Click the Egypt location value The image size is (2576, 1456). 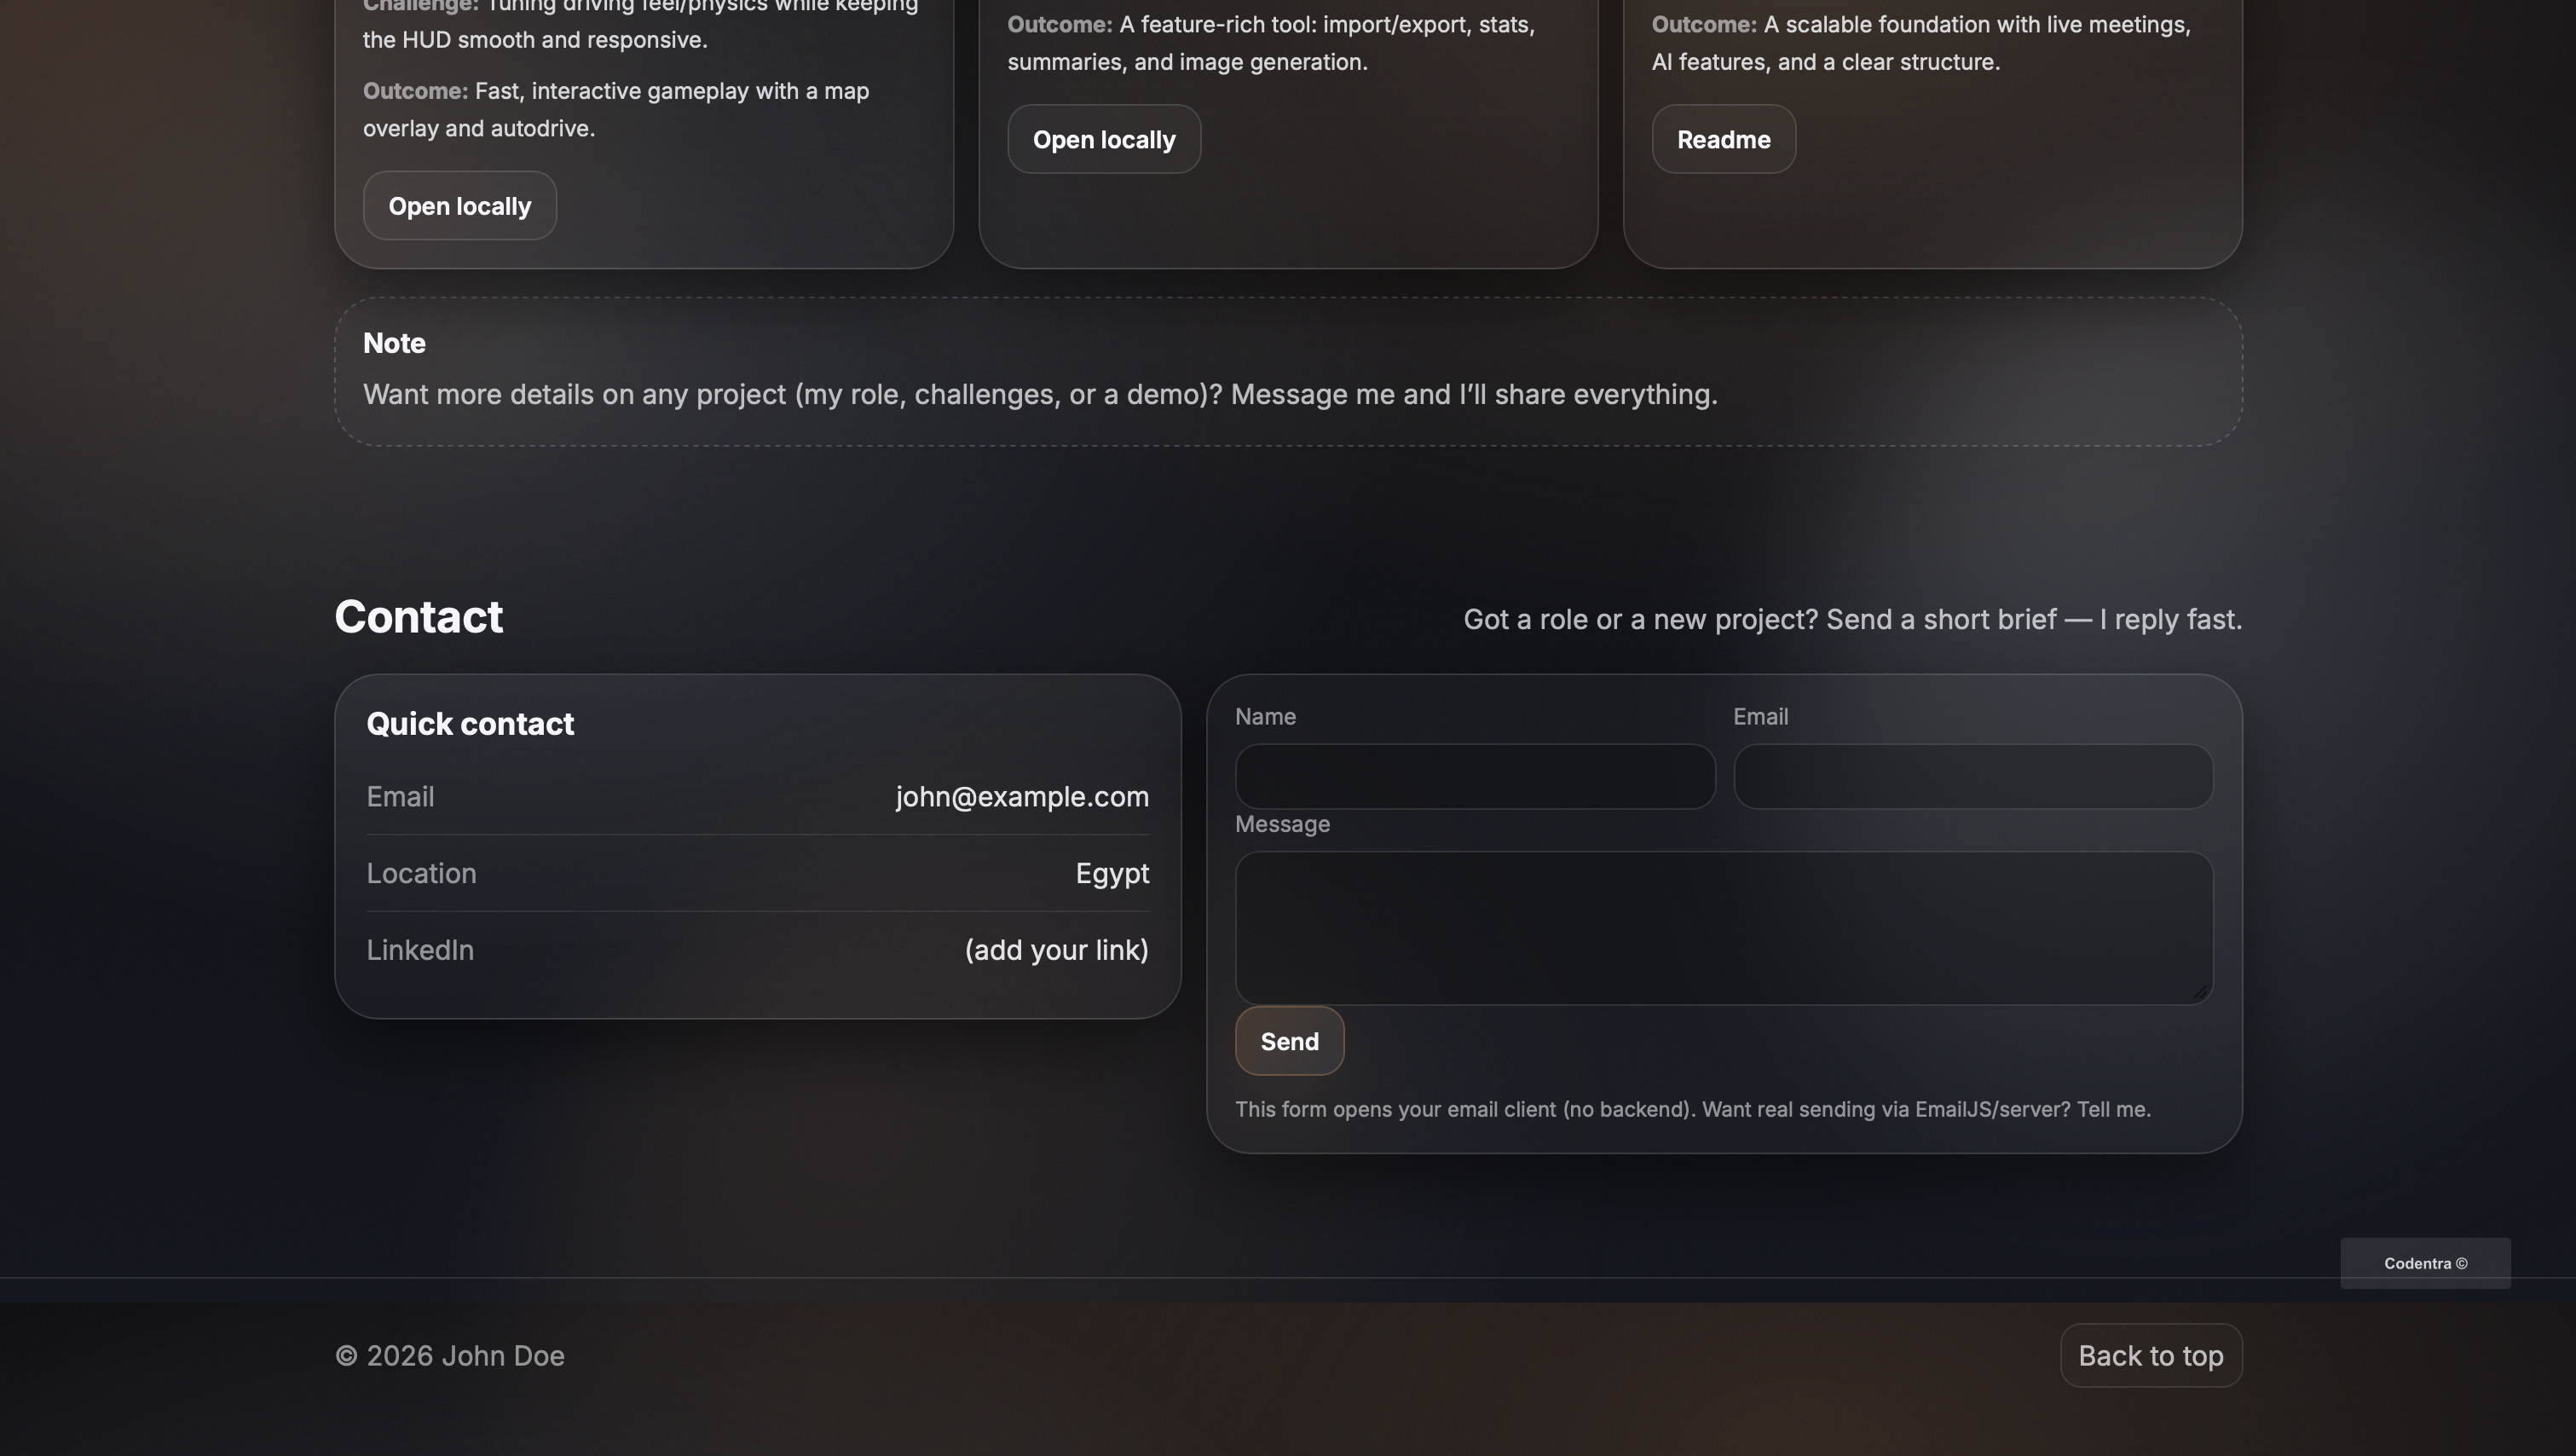coord(1111,874)
